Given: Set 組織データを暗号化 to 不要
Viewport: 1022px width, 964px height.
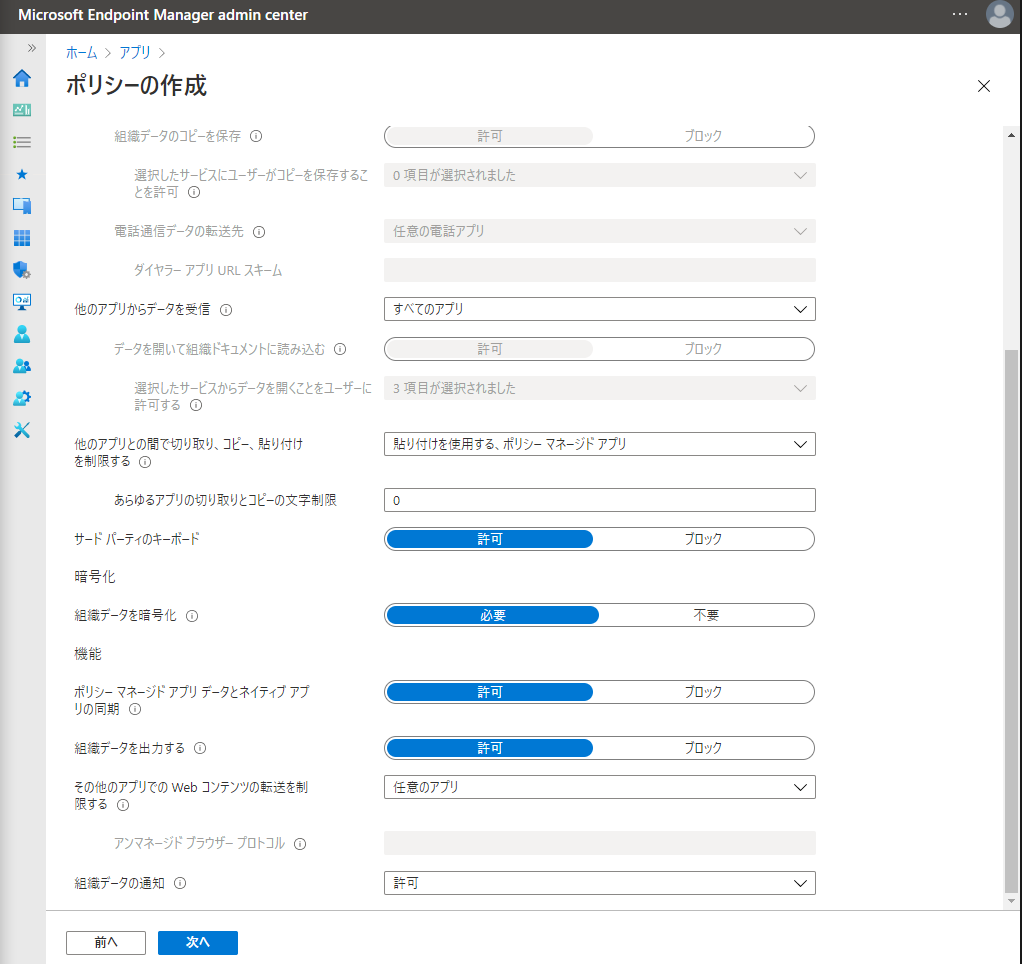Looking at the screenshot, I should pyautogui.click(x=706, y=615).
